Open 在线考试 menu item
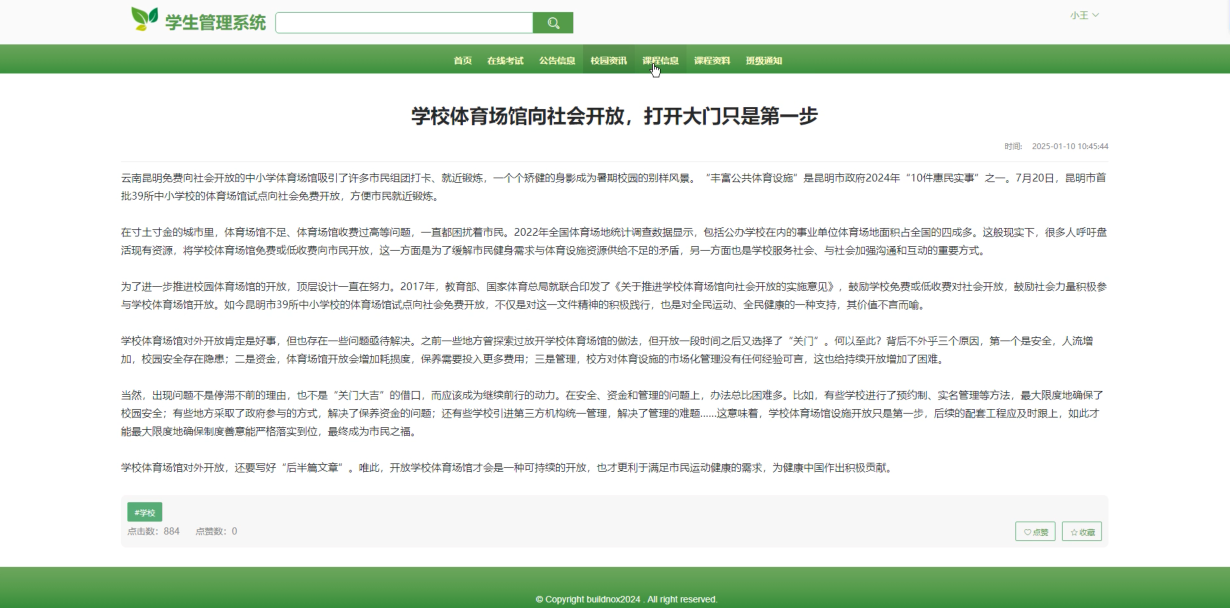1230x608 pixels. click(x=505, y=60)
